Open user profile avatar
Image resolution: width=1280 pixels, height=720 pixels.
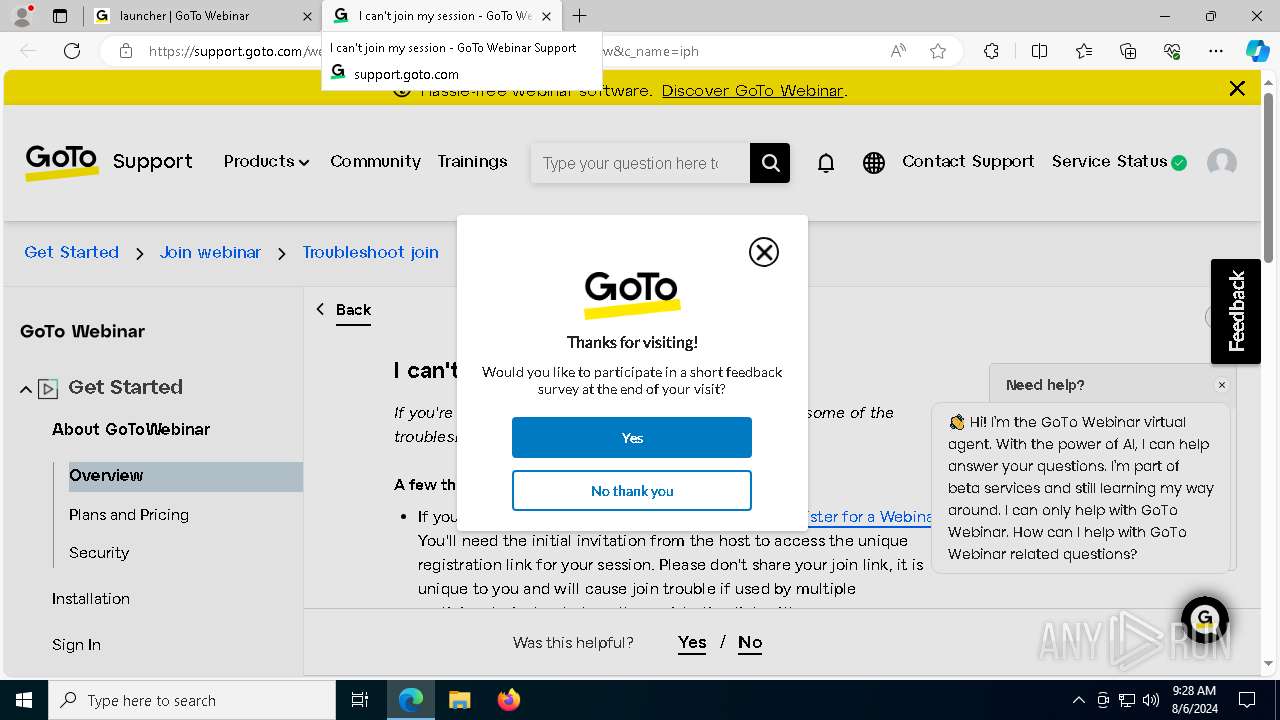1222,163
